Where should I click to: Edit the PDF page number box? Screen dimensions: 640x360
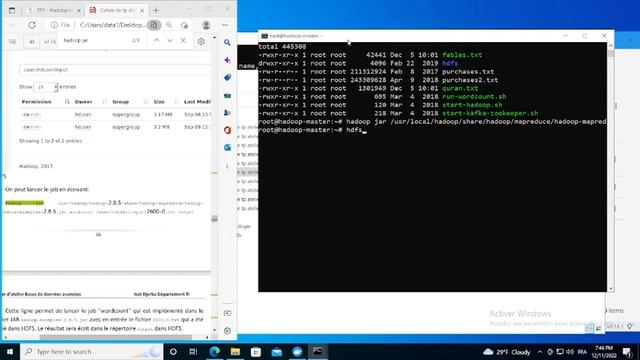click(x=32, y=42)
